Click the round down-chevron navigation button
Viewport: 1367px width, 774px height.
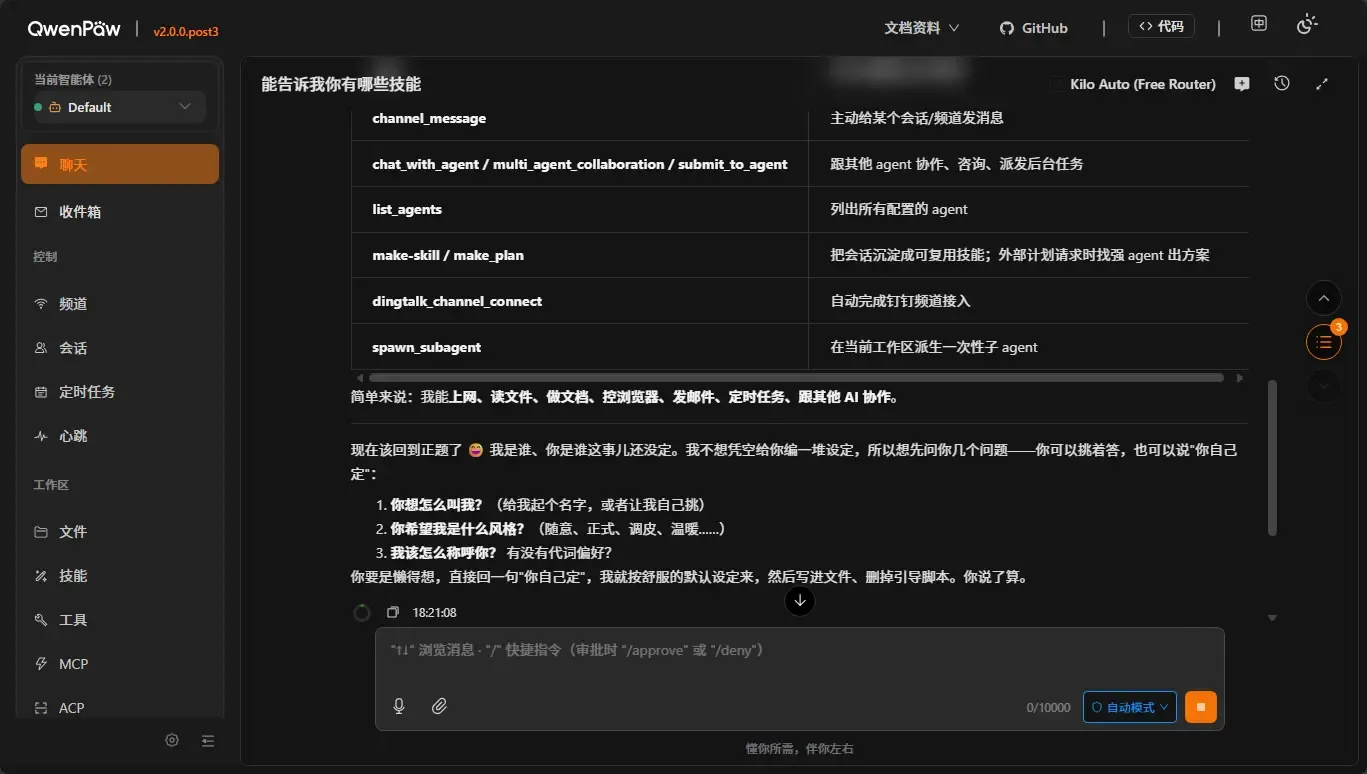click(x=1324, y=386)
